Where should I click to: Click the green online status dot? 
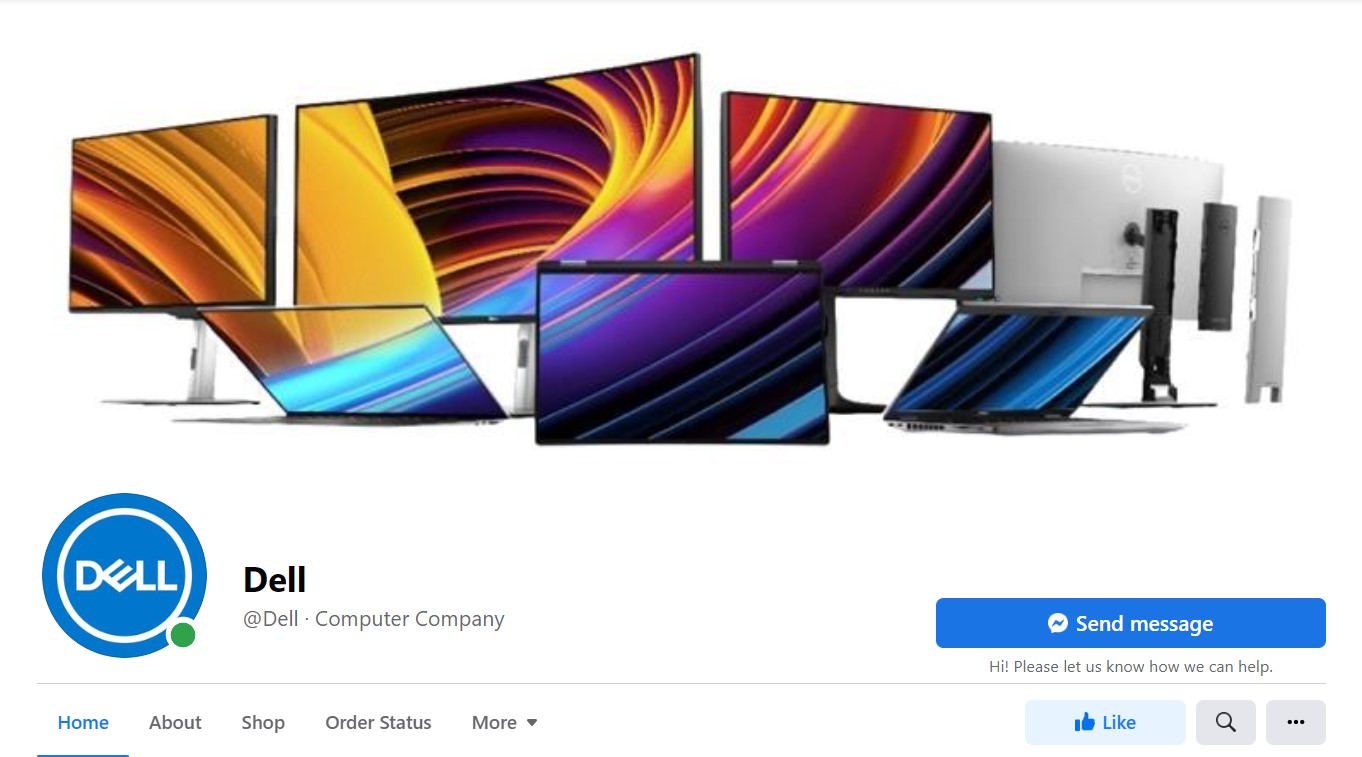point(182,635)
